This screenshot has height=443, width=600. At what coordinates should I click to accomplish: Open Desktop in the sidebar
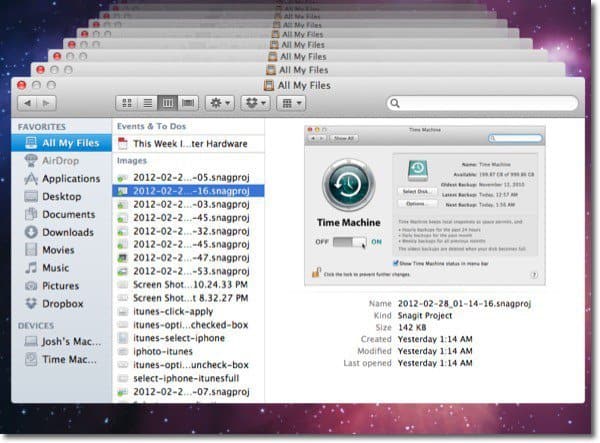[x=62, y=197]
